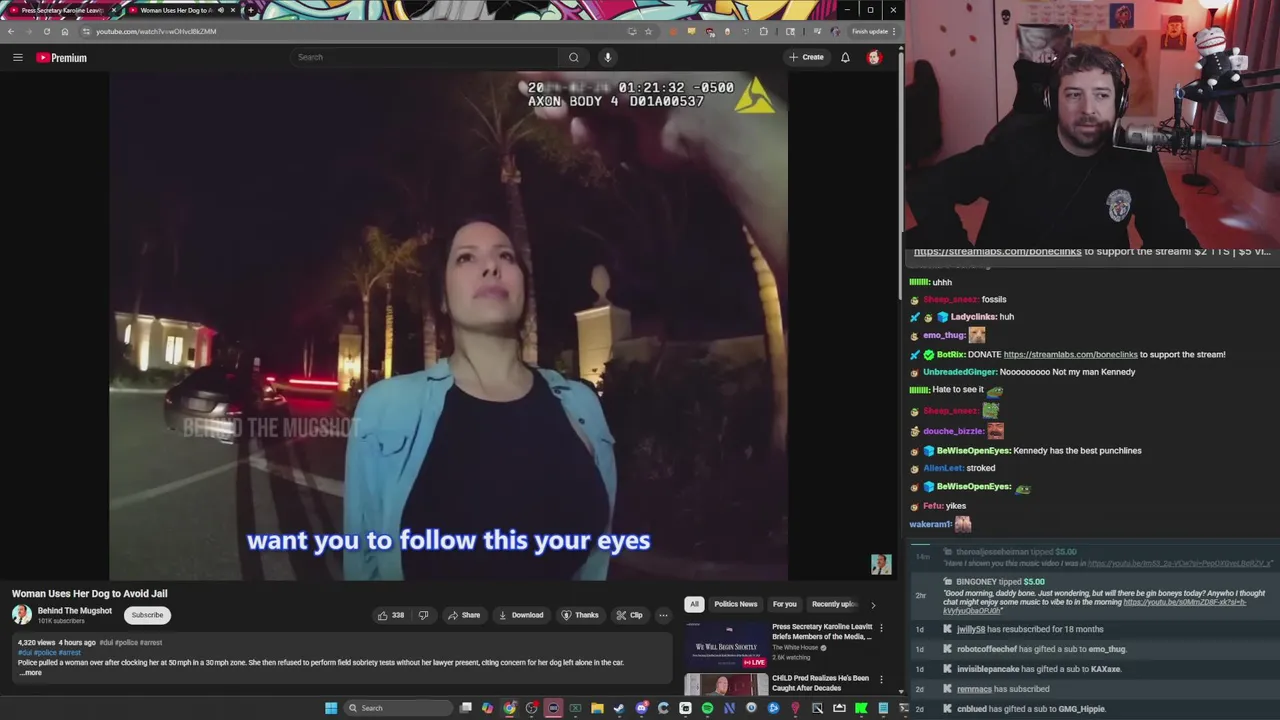Open the CHILD Pred Realizes video title

point(820,683)
